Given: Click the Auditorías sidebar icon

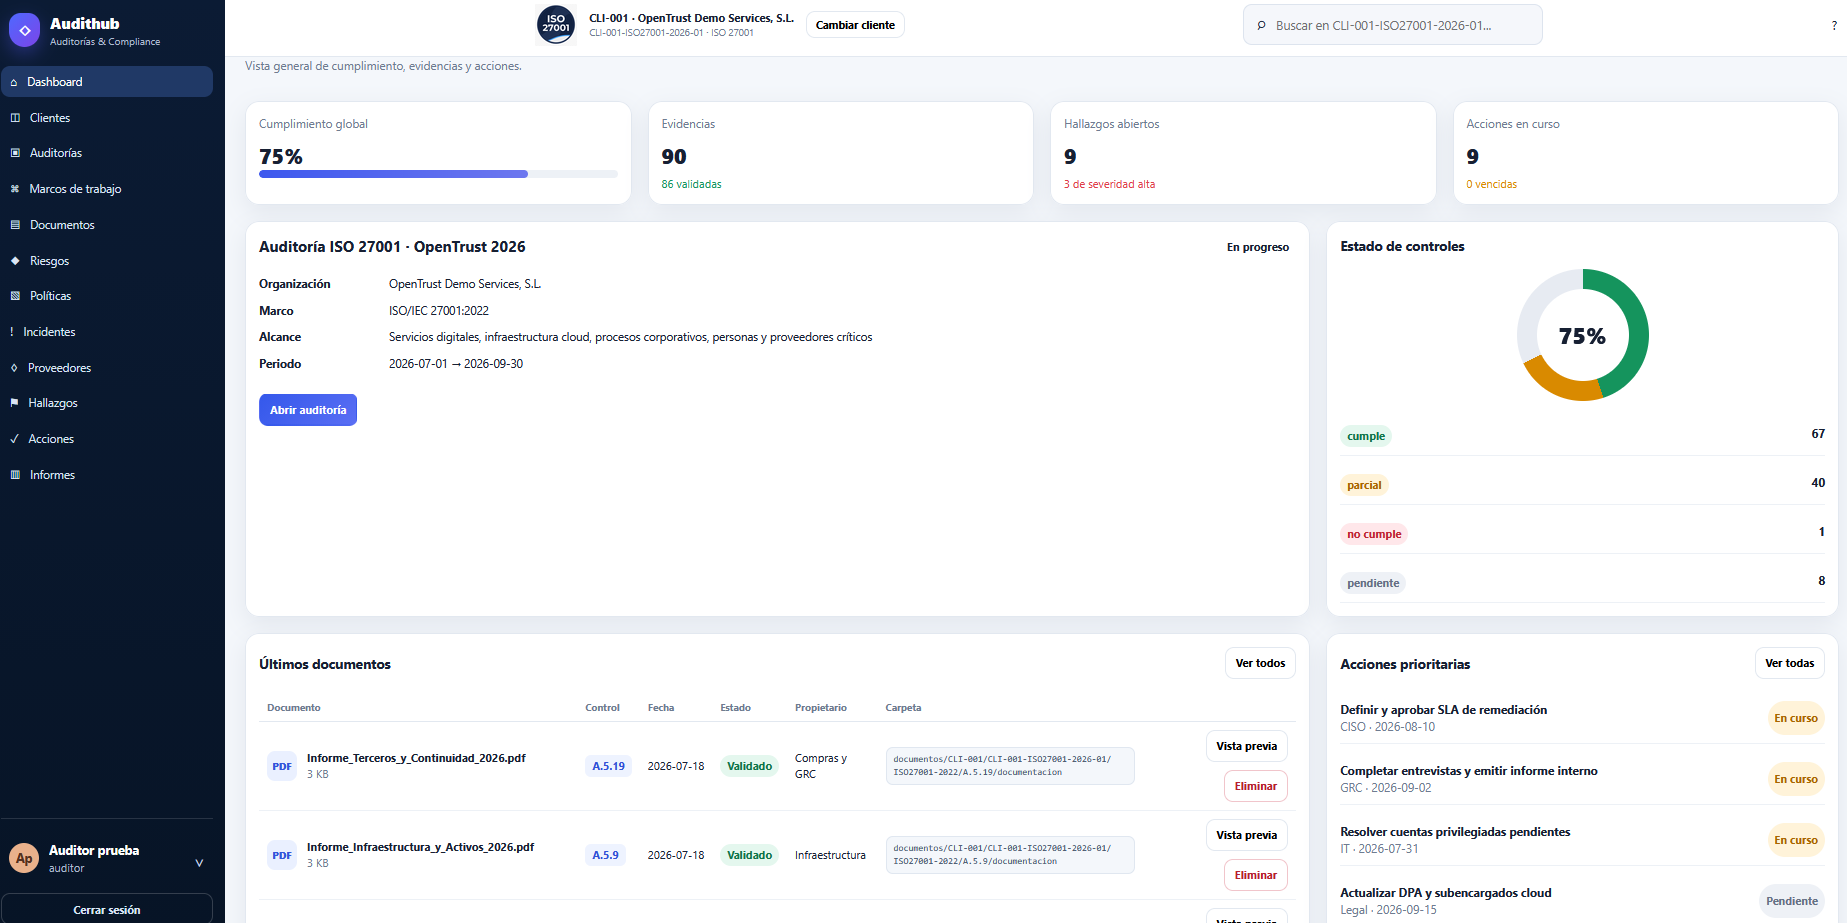Looking at the screenshot, I should 15,153.
